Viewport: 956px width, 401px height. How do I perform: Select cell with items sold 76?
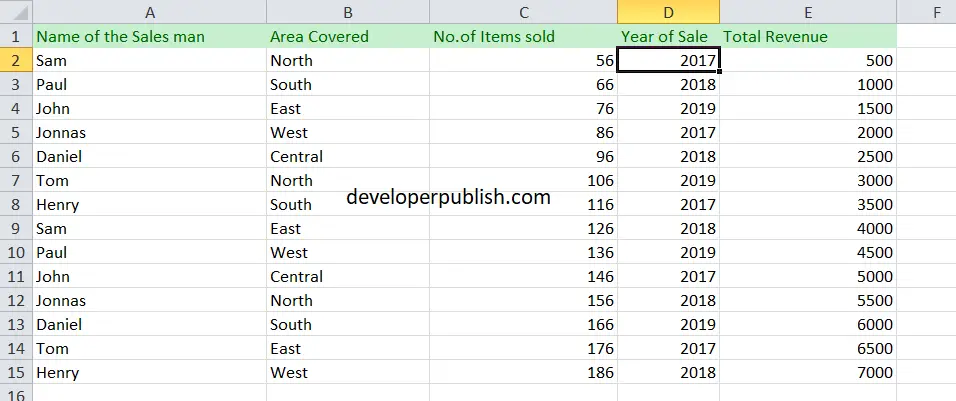(x=523, y=108)
